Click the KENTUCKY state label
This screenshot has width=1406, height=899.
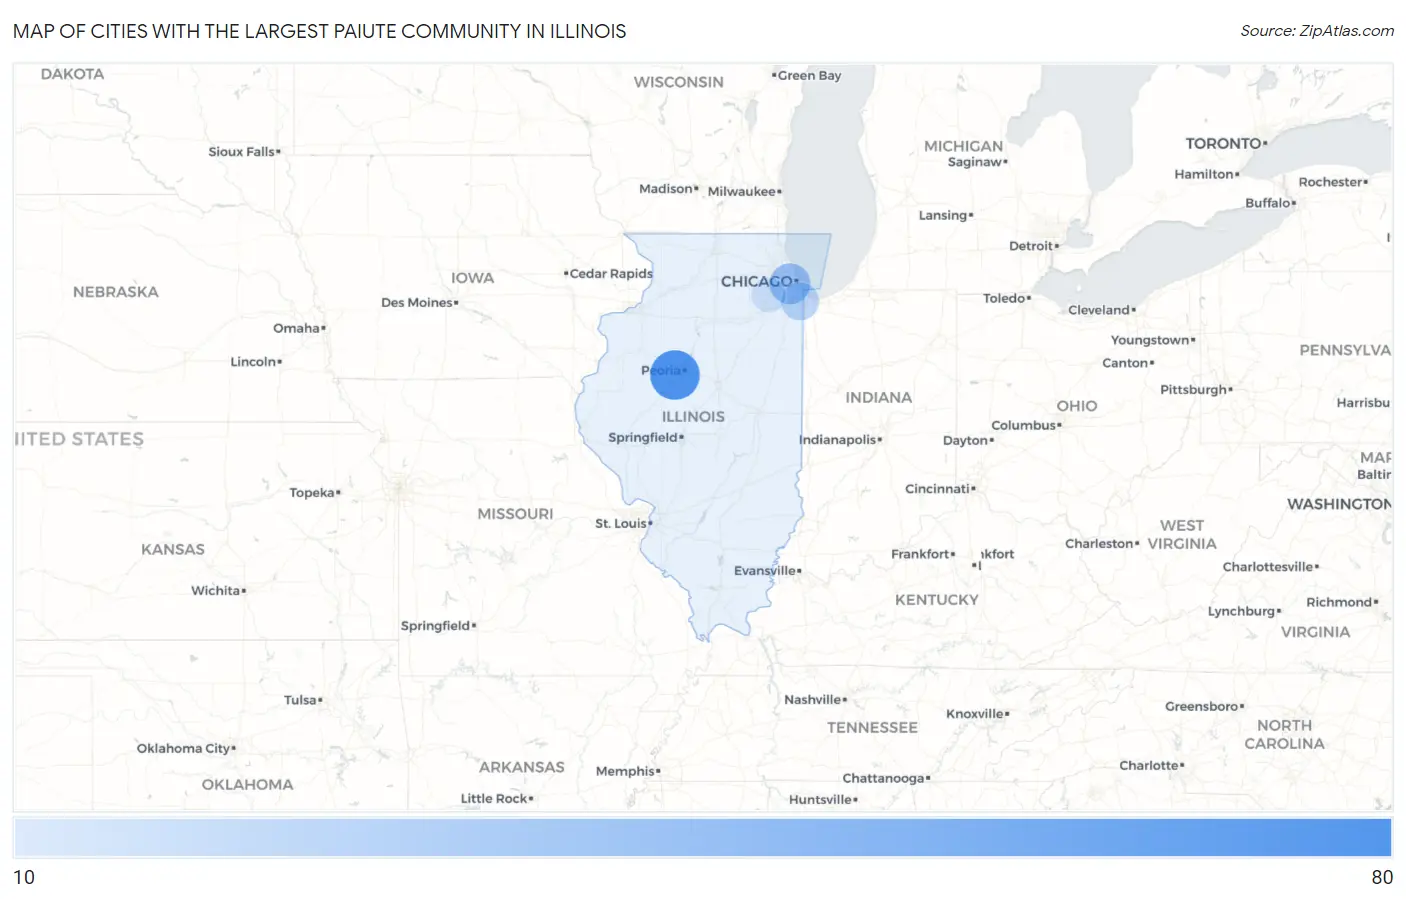937,600
